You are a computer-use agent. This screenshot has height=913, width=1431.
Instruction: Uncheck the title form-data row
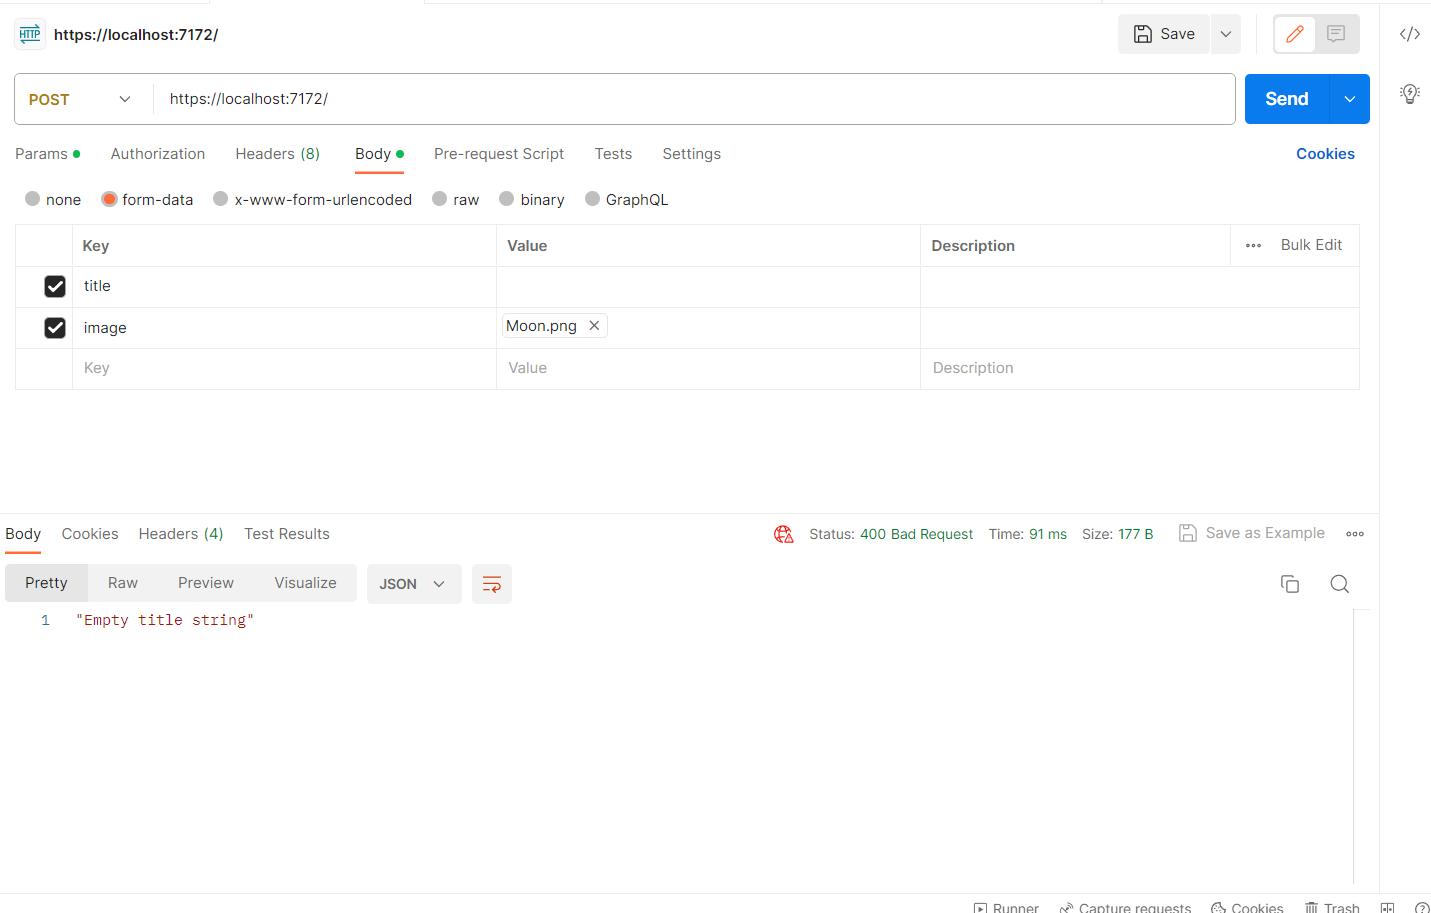54,286
